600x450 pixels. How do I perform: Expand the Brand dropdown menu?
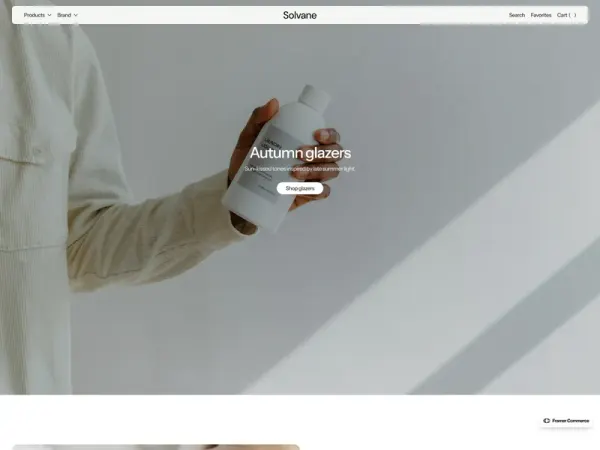[67, 15]
